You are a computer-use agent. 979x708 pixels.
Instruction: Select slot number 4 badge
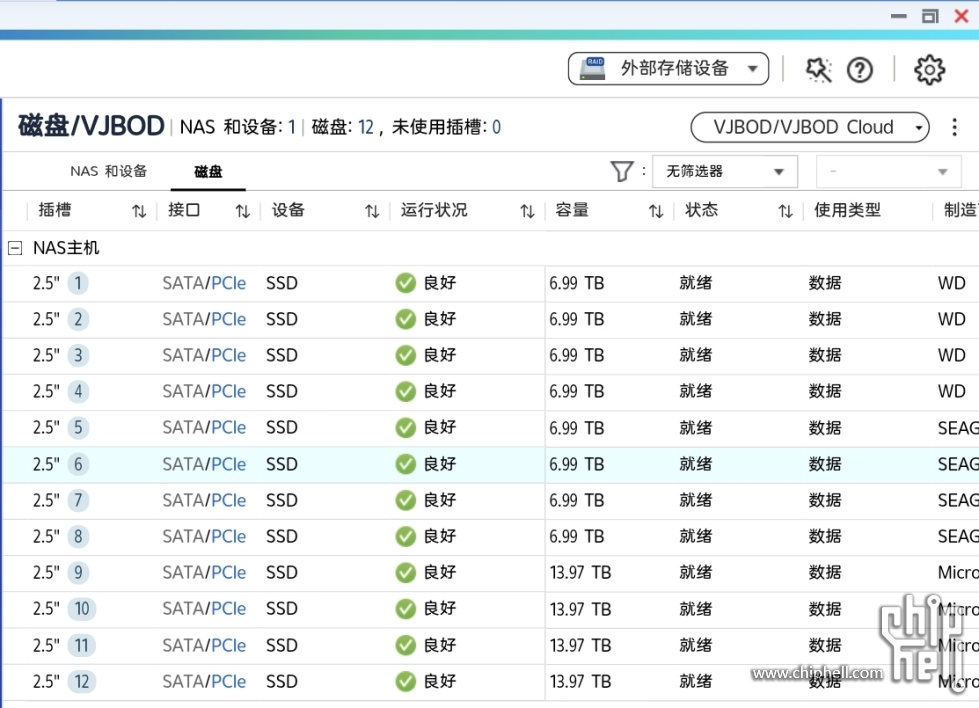78,392
